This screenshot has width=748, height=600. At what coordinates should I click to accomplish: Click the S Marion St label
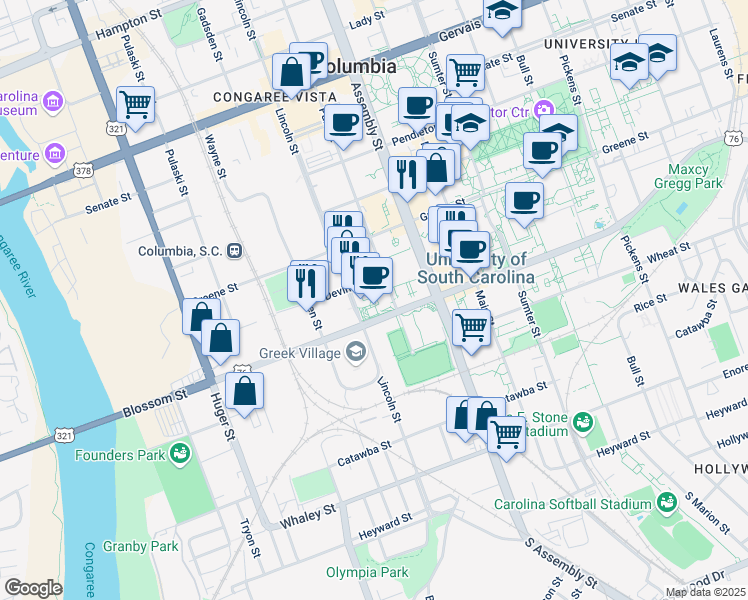coord(708,513)
